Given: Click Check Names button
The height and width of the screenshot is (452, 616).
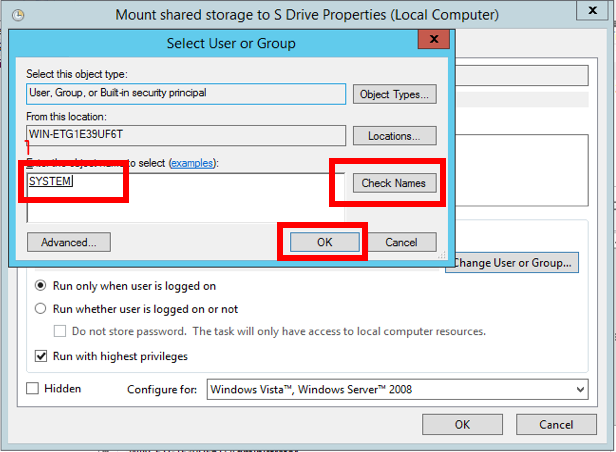Looking at the screenshot, I should [x=394, y=183].
